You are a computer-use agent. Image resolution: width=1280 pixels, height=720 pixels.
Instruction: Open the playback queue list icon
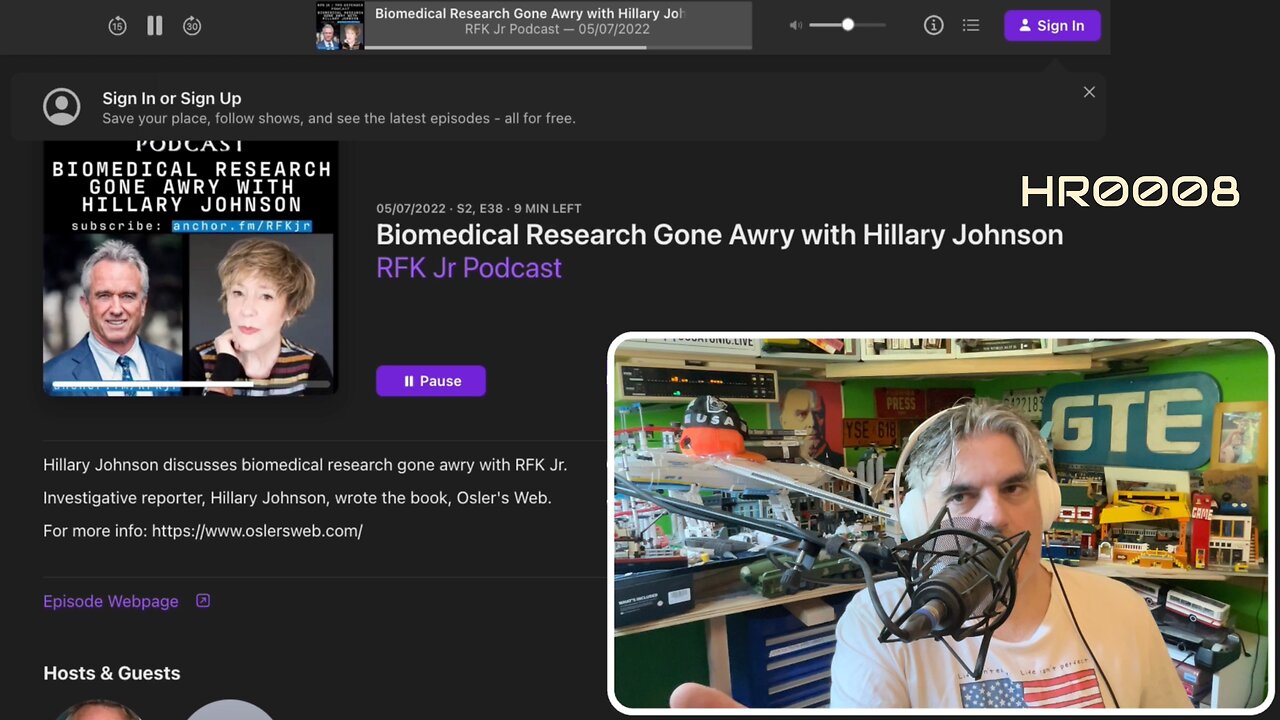coord(971,25)
